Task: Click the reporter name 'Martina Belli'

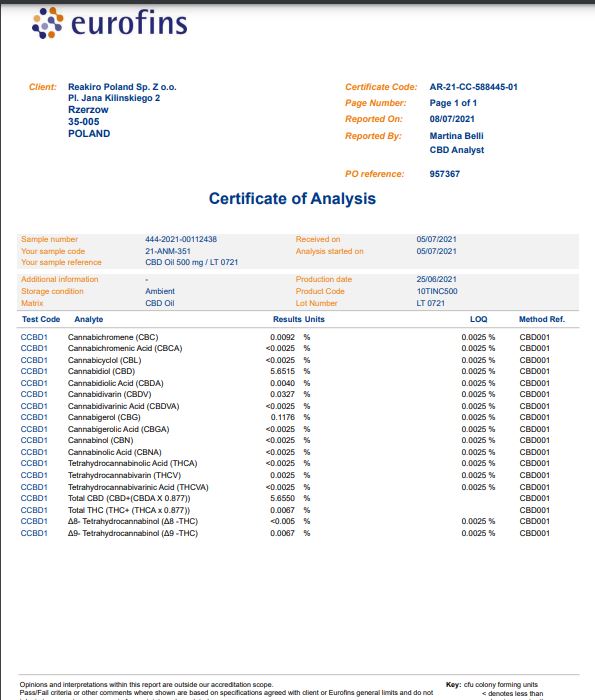Action: pos(456,136)
